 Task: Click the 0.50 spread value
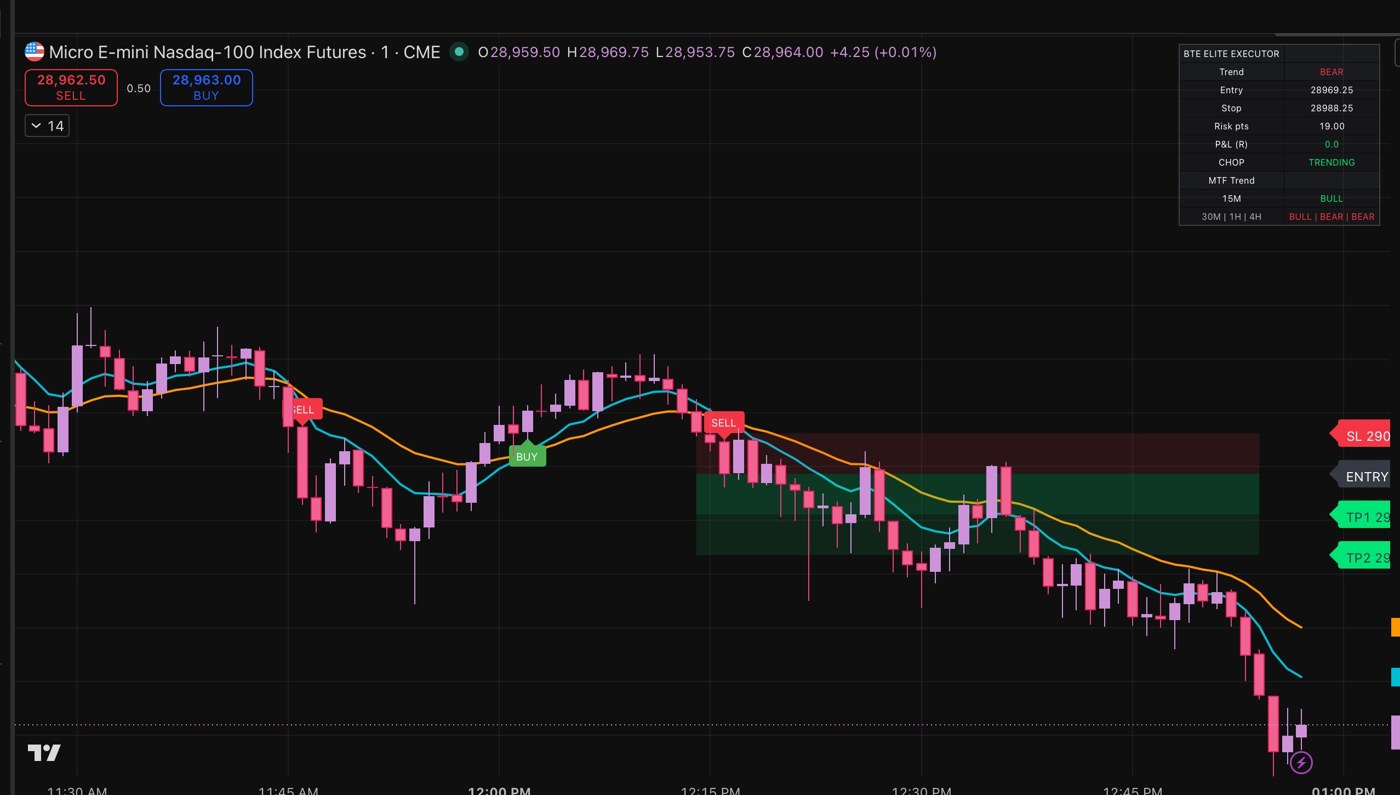tap(139, 88)
